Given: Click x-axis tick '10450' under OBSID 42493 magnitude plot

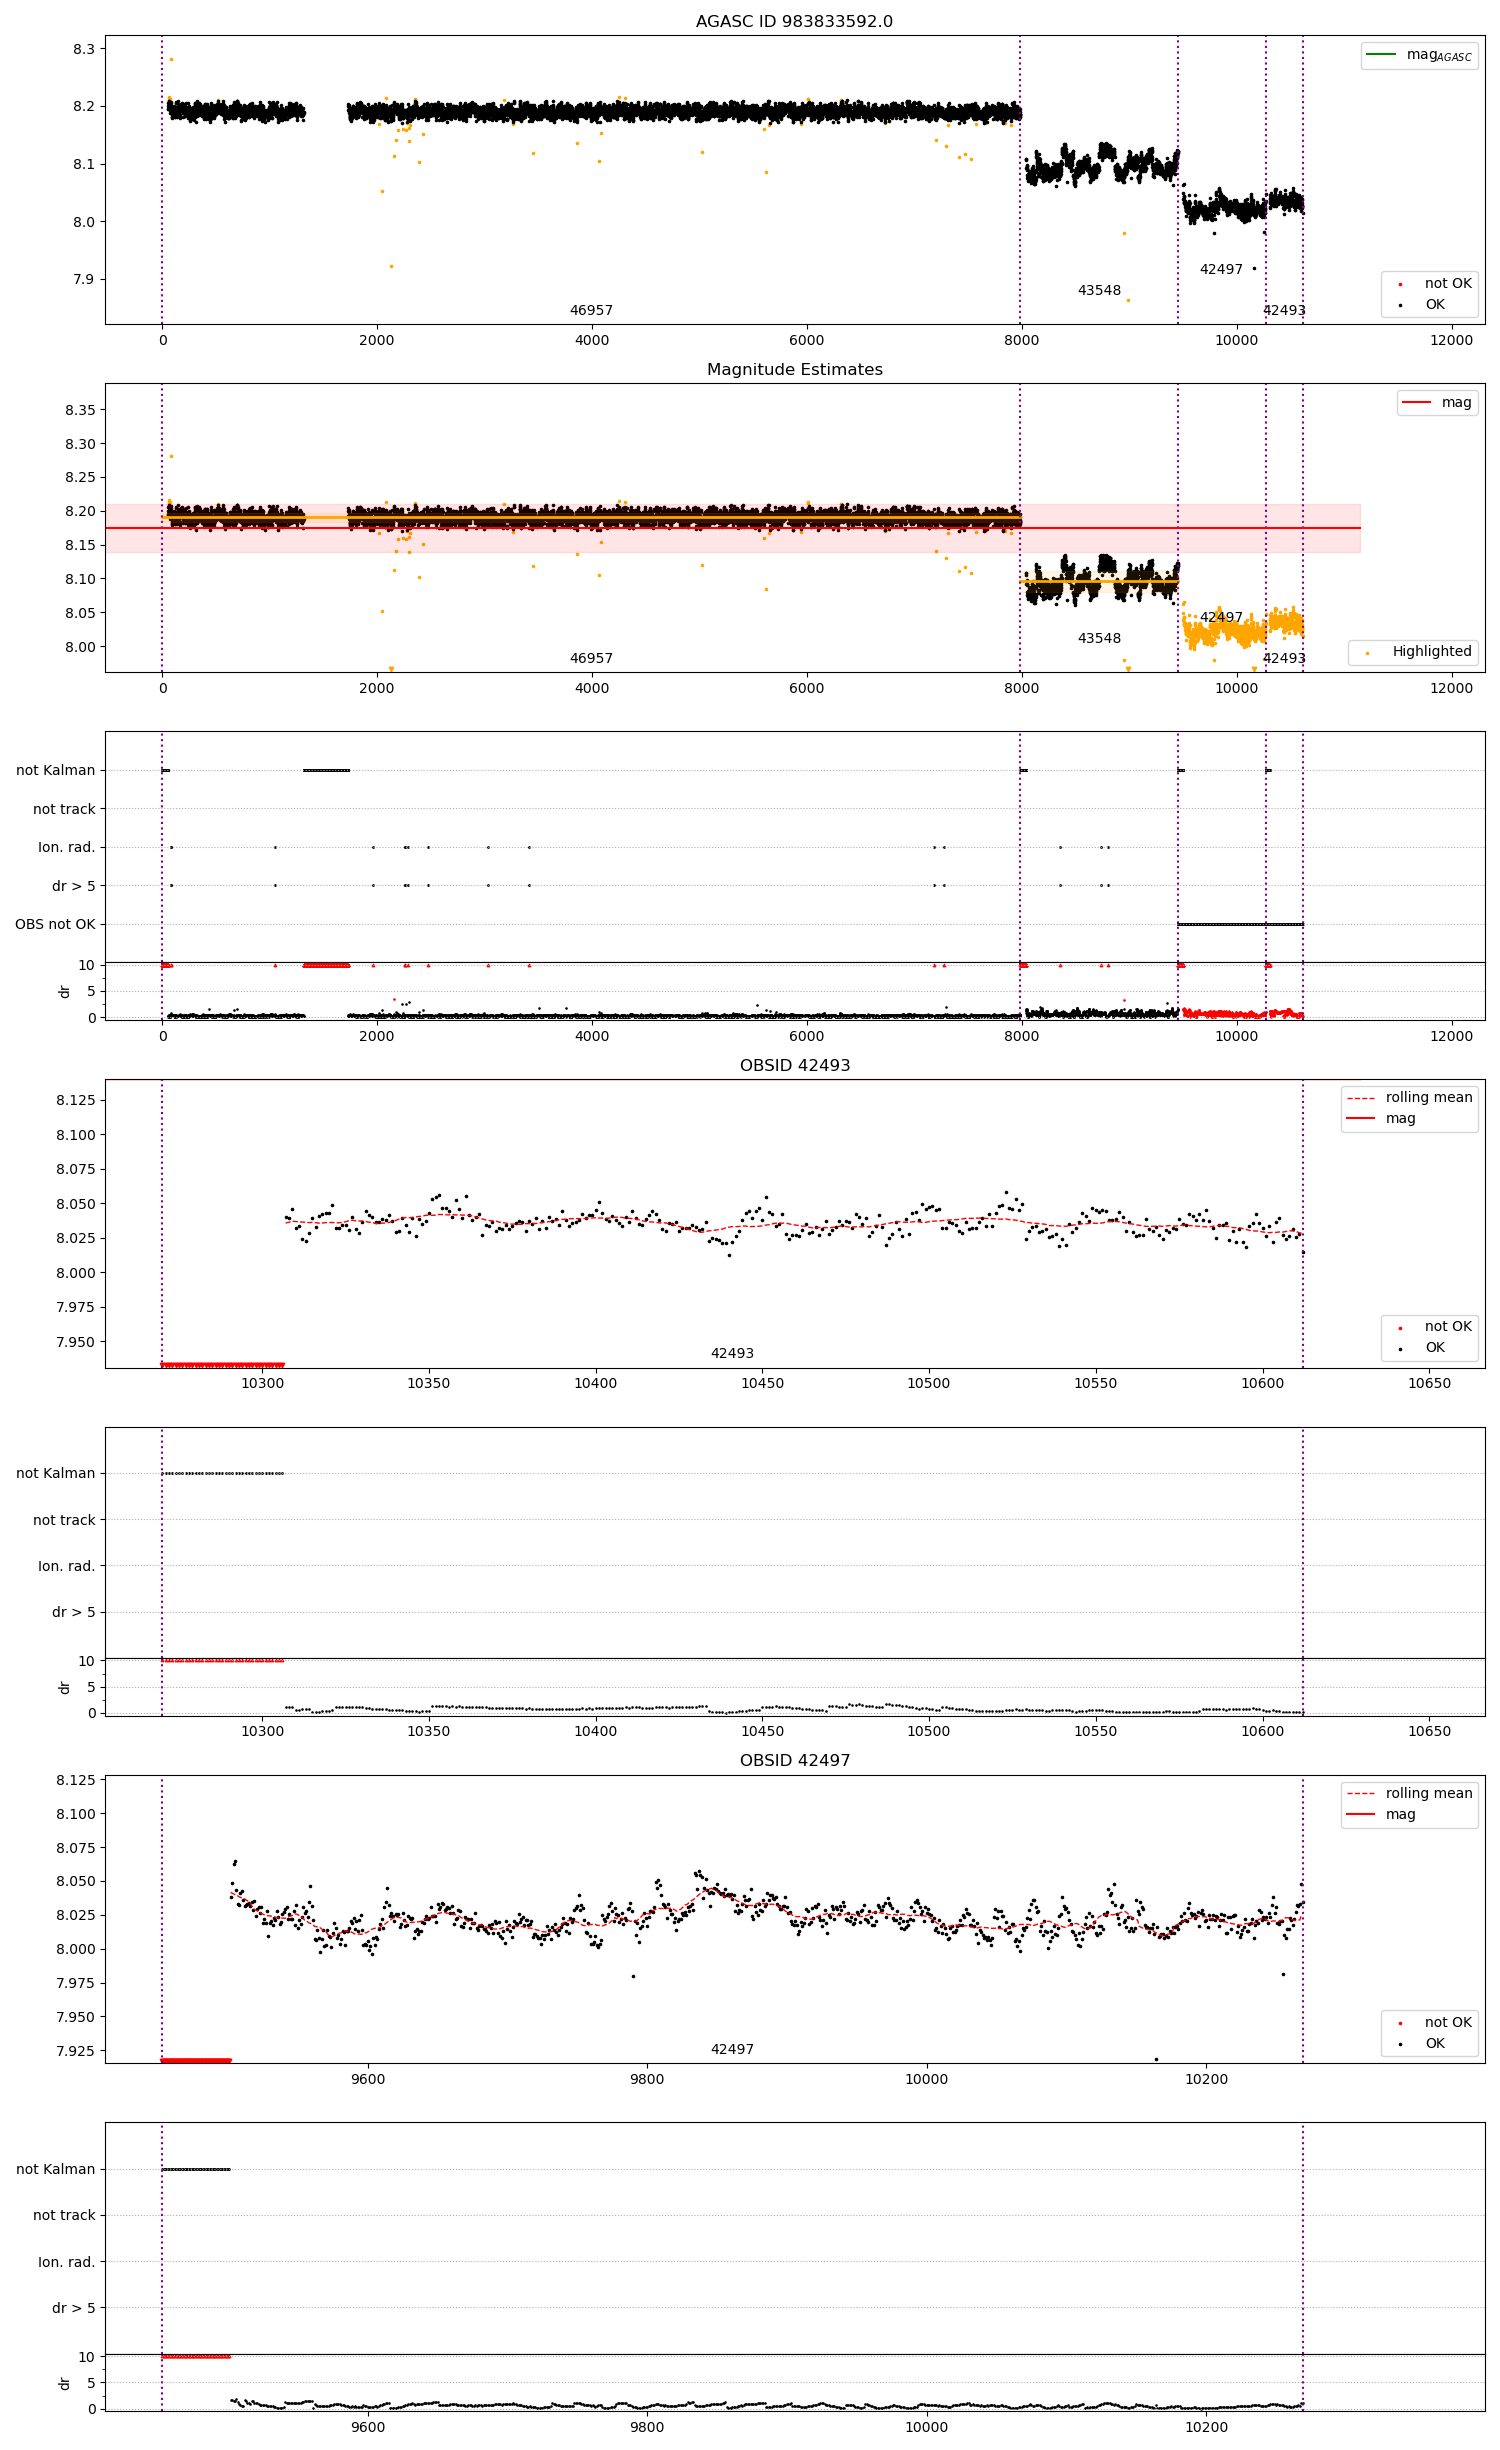Looking at the screenshot, I should 762,1383.
